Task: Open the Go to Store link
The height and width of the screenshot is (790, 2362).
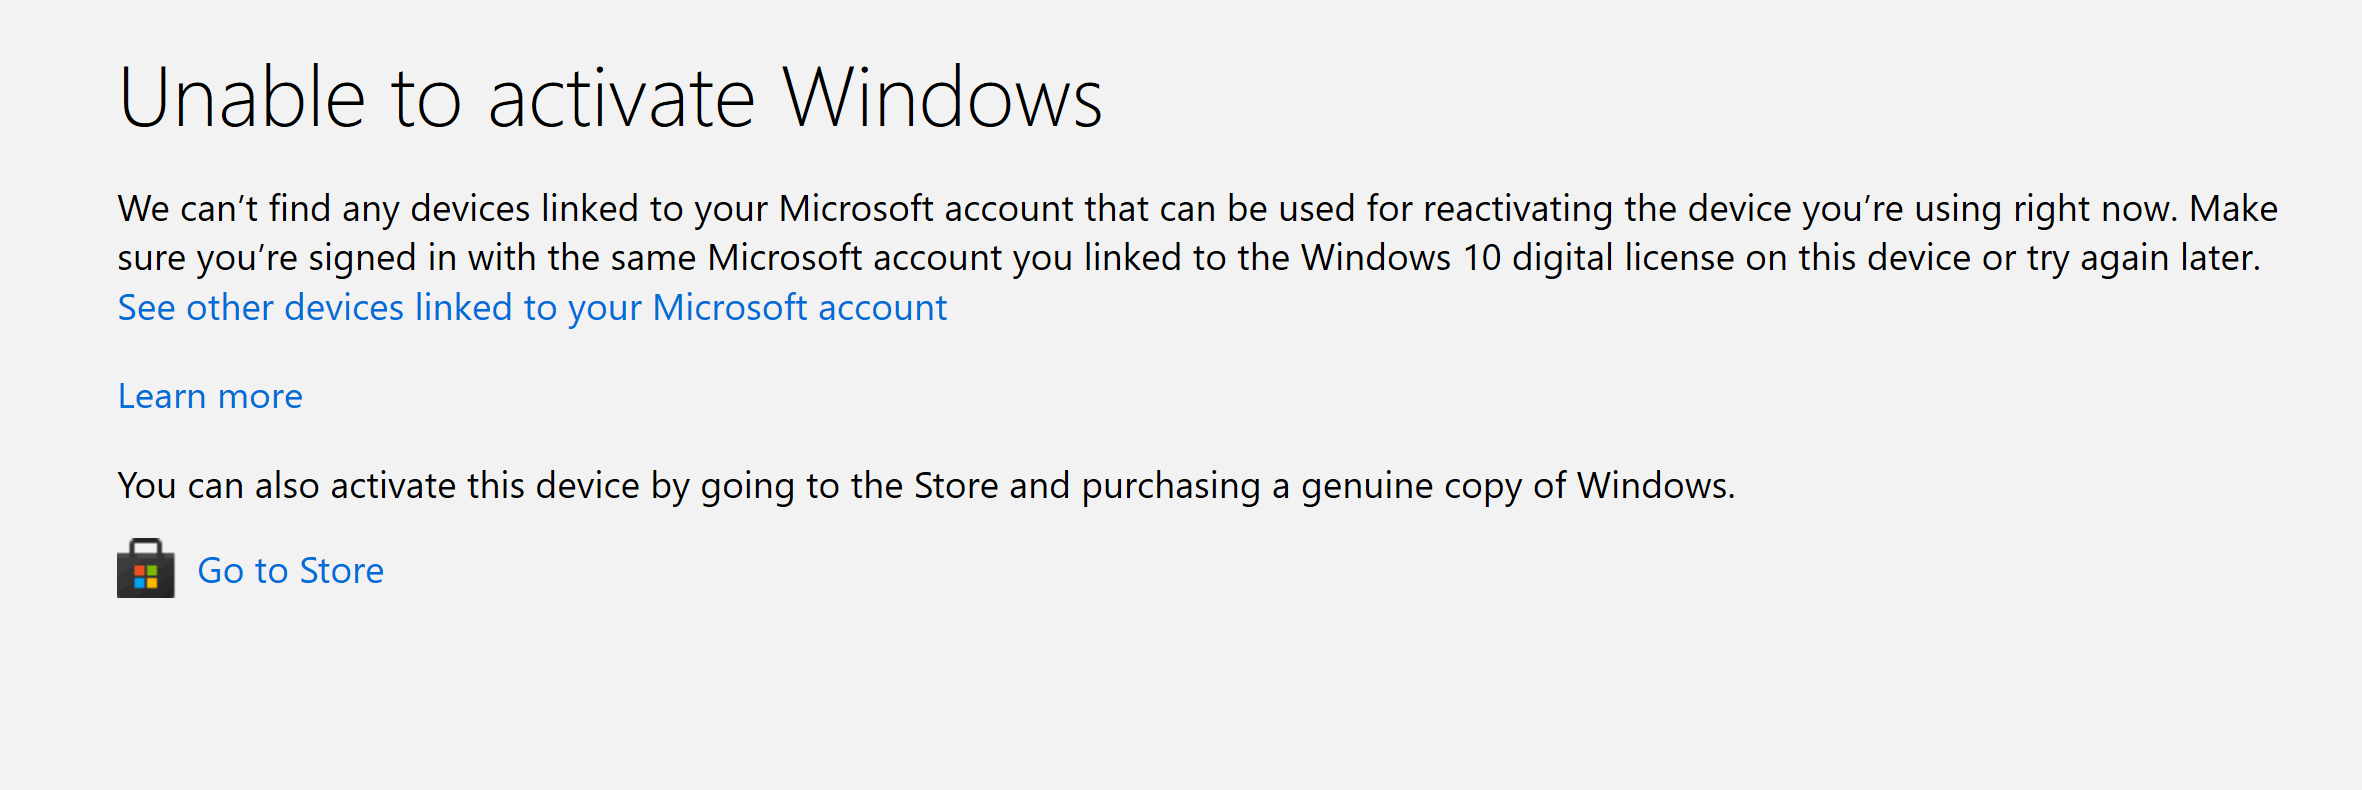Action: 290,570
